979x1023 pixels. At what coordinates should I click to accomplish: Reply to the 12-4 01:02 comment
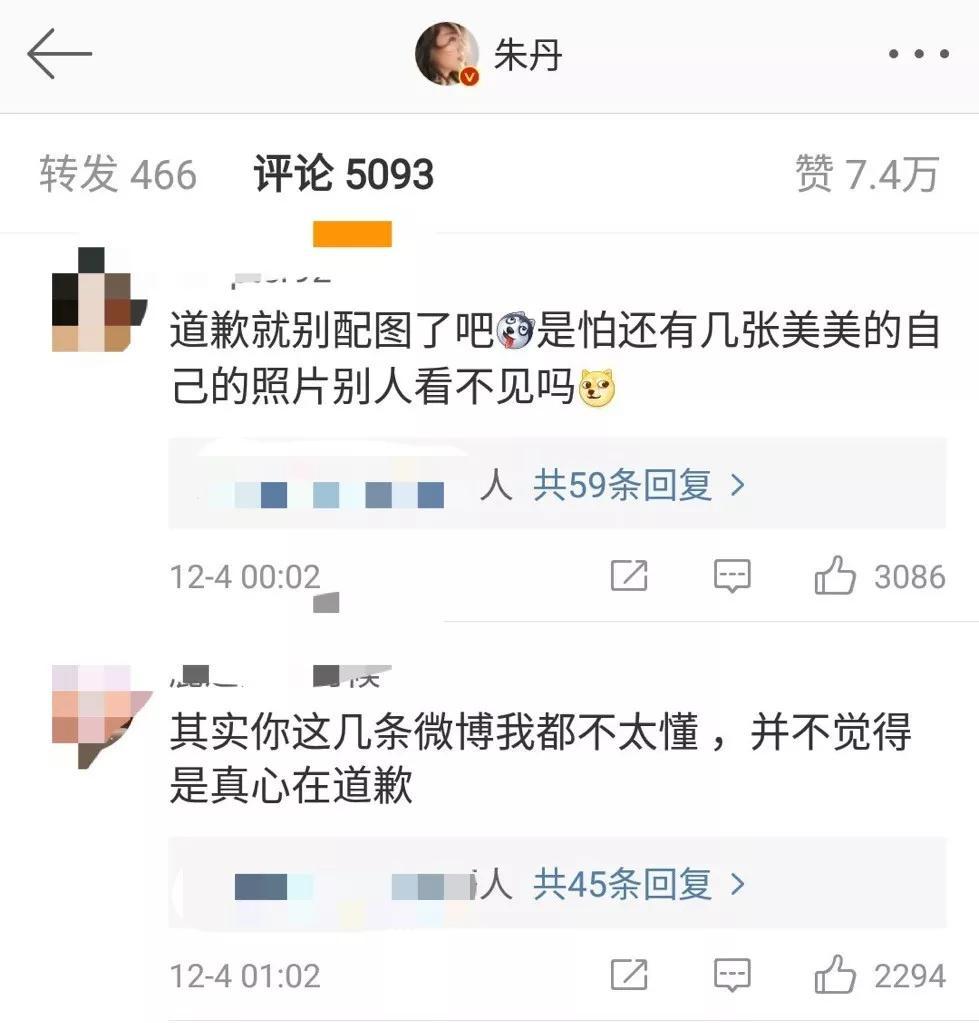coord(732,975)
